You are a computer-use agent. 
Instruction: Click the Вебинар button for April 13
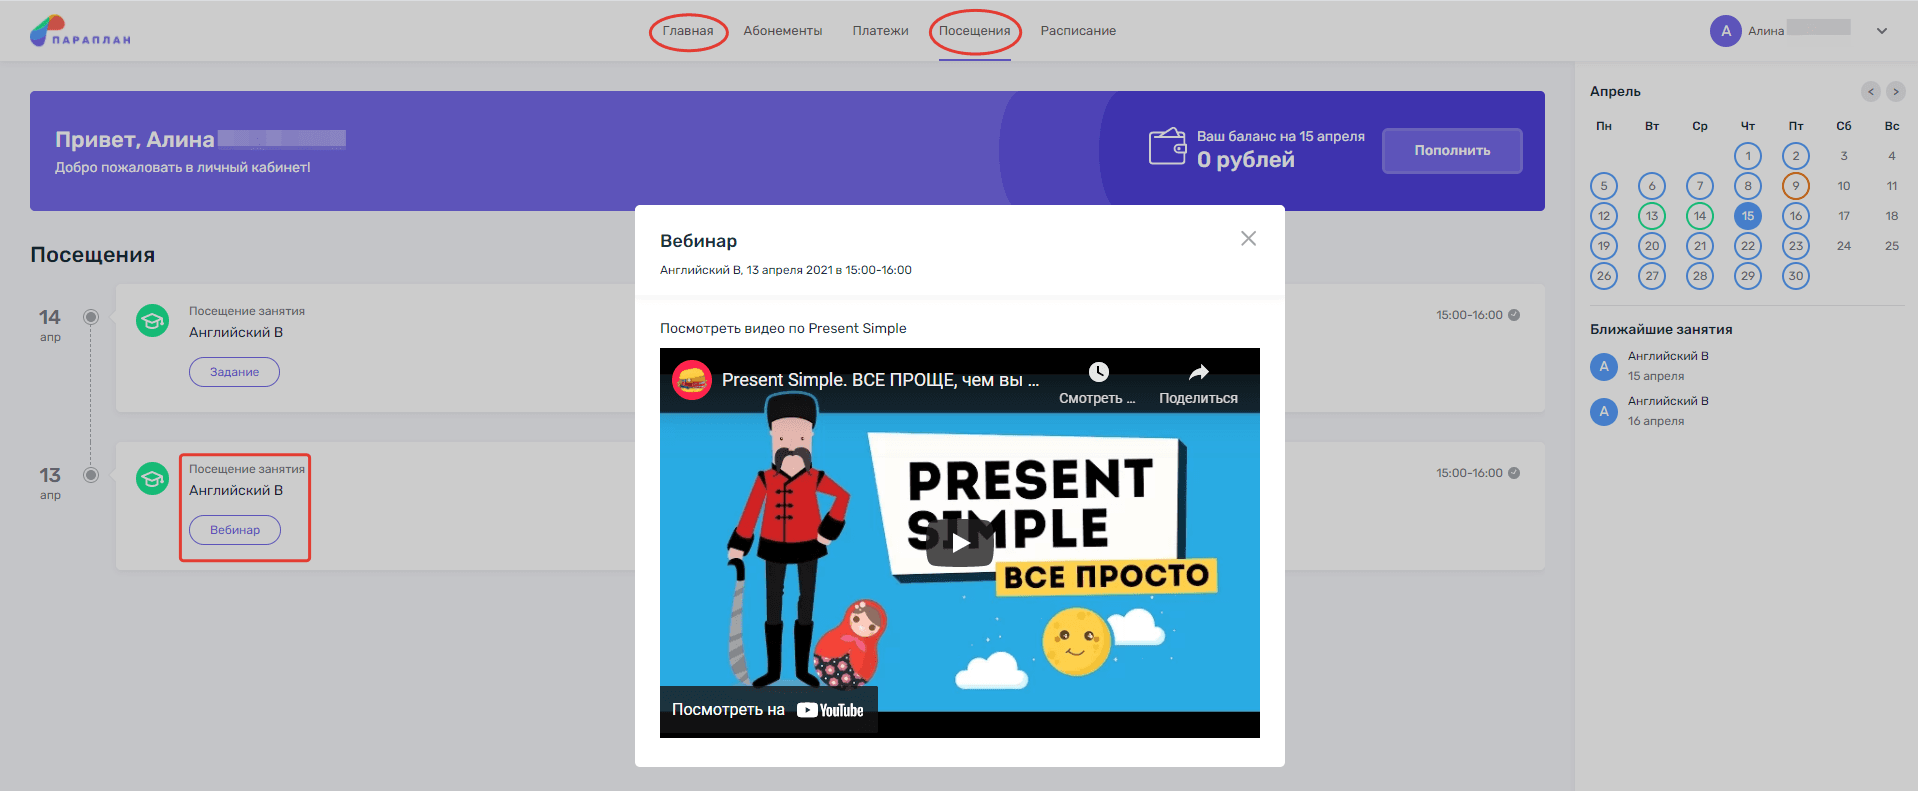tap(235, 530)
